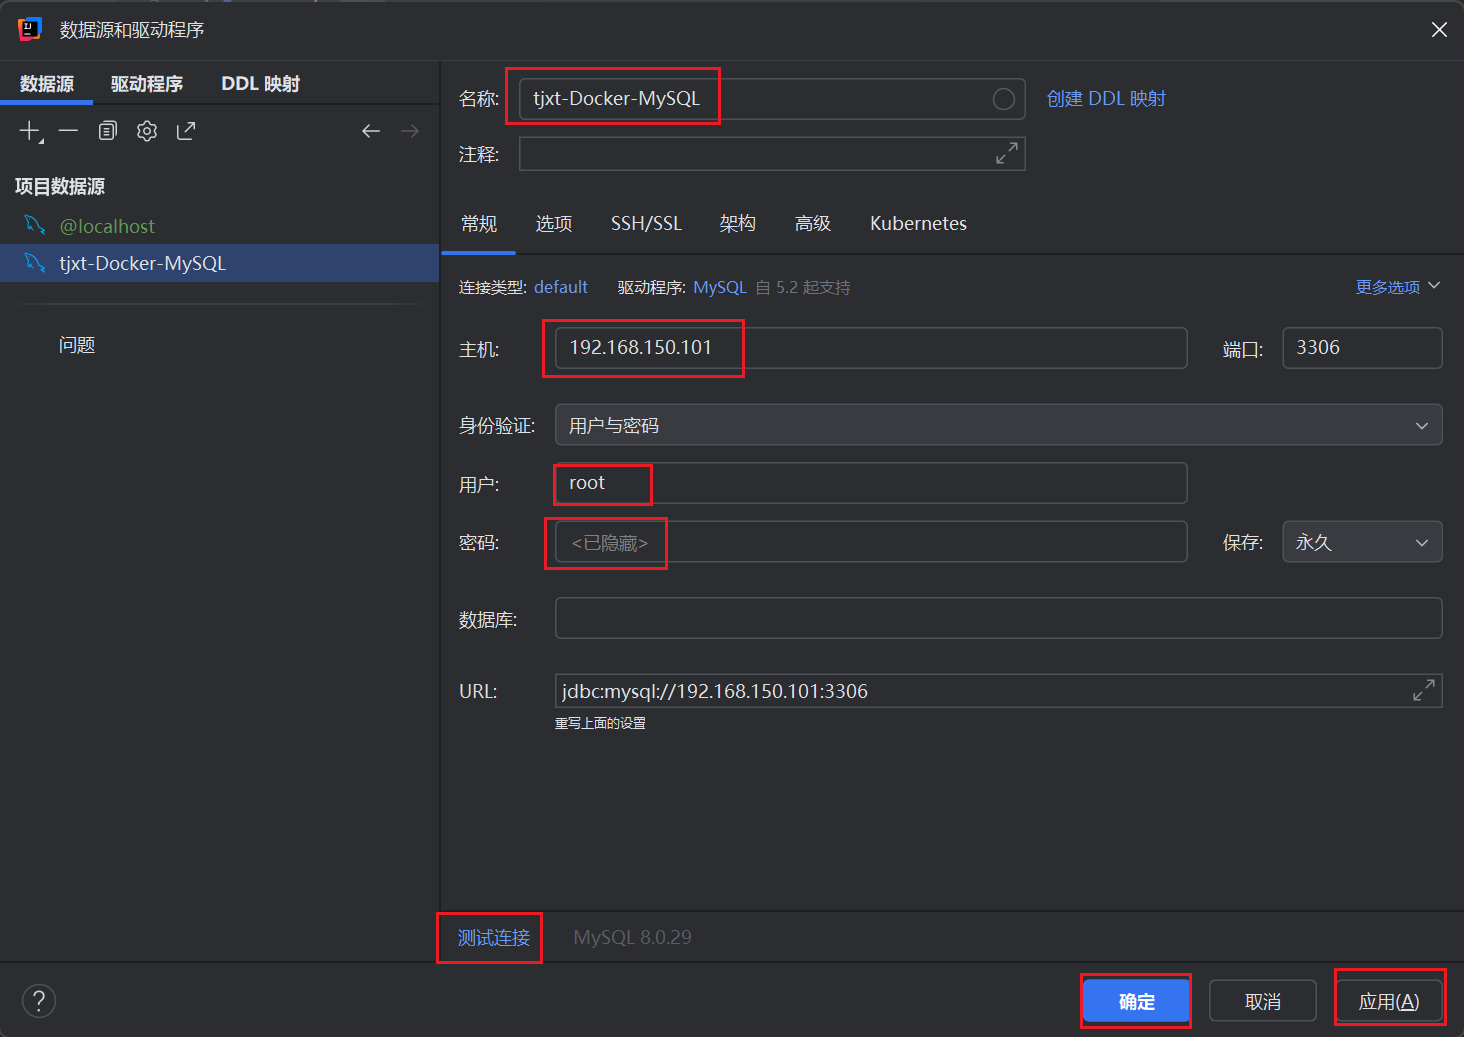Click the 创建 DDL 映射 link

click(1106, 99)
